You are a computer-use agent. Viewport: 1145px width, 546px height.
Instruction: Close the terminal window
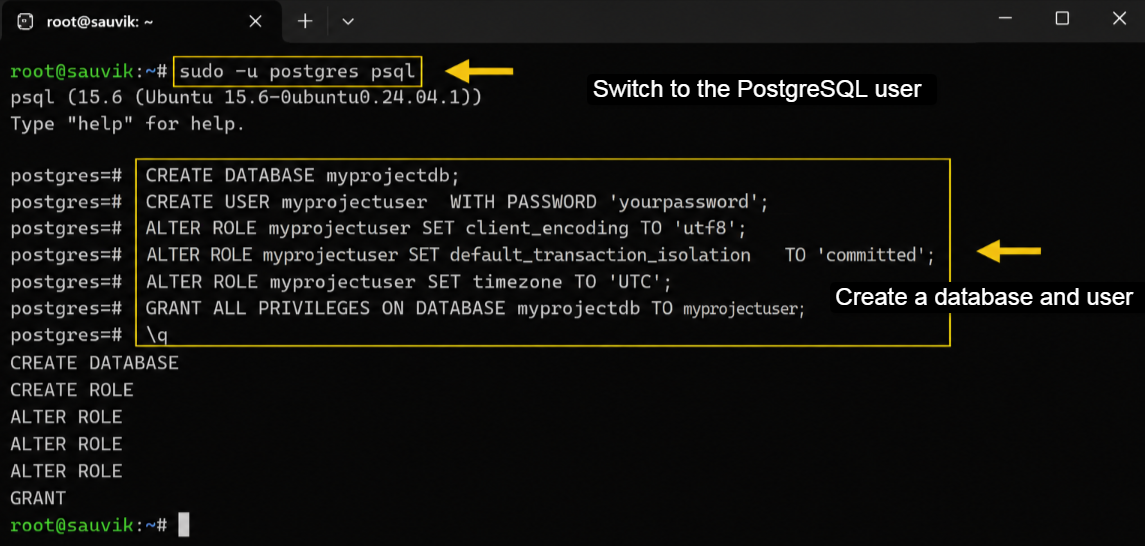[1119, 18]
